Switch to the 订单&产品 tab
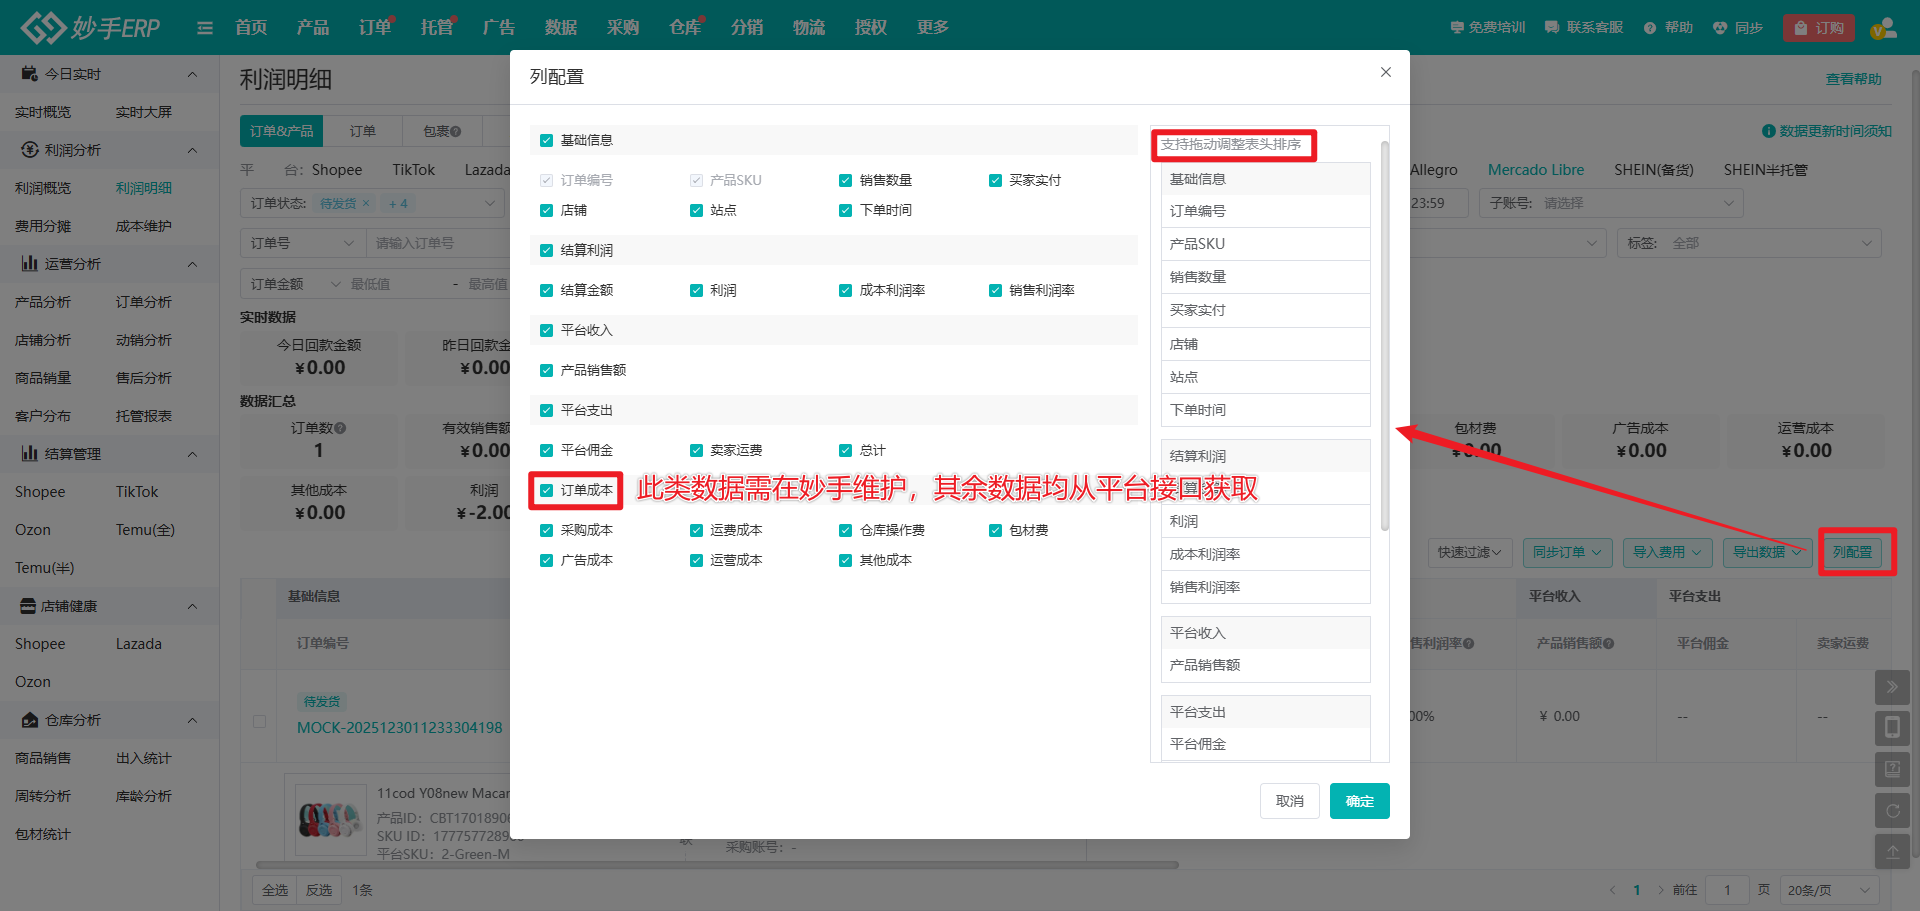The height and width of the screenshot is (911, 1920). coord(282,131)
